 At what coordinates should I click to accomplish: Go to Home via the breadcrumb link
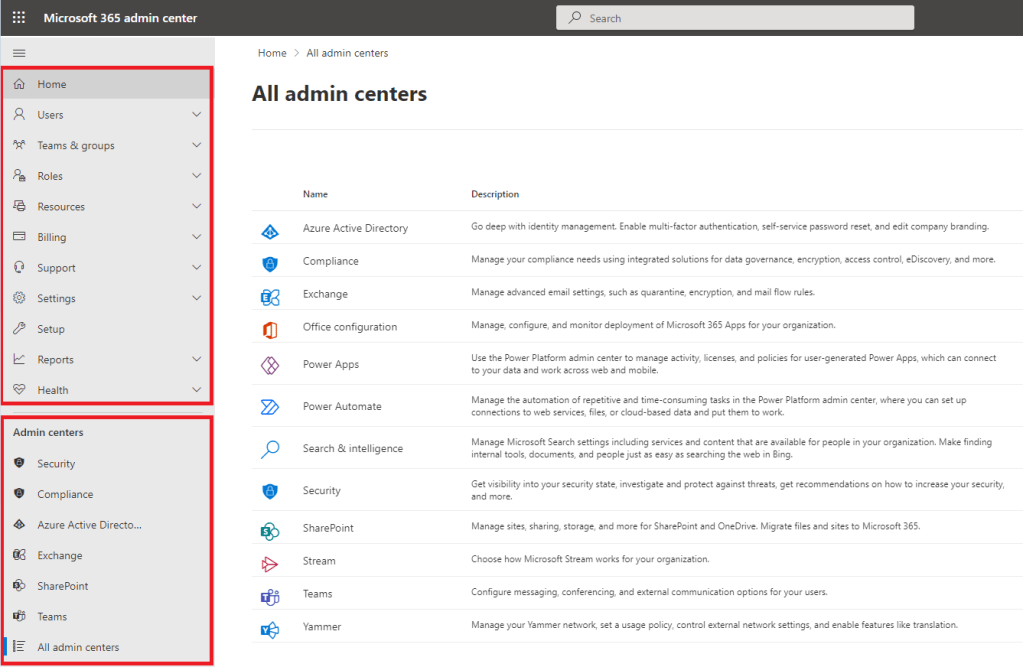272,53
